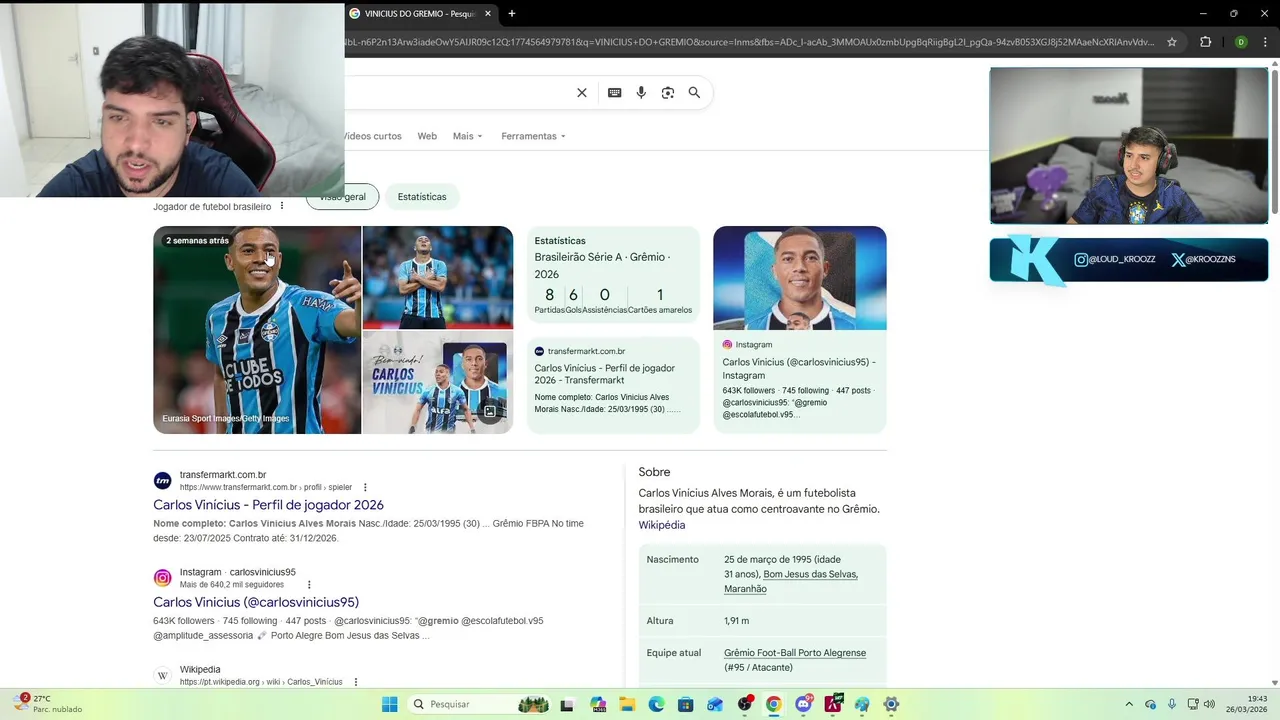Open more options for the Wikipedia result
Viewport: 1280px width, 720px height.
(355, 682)
